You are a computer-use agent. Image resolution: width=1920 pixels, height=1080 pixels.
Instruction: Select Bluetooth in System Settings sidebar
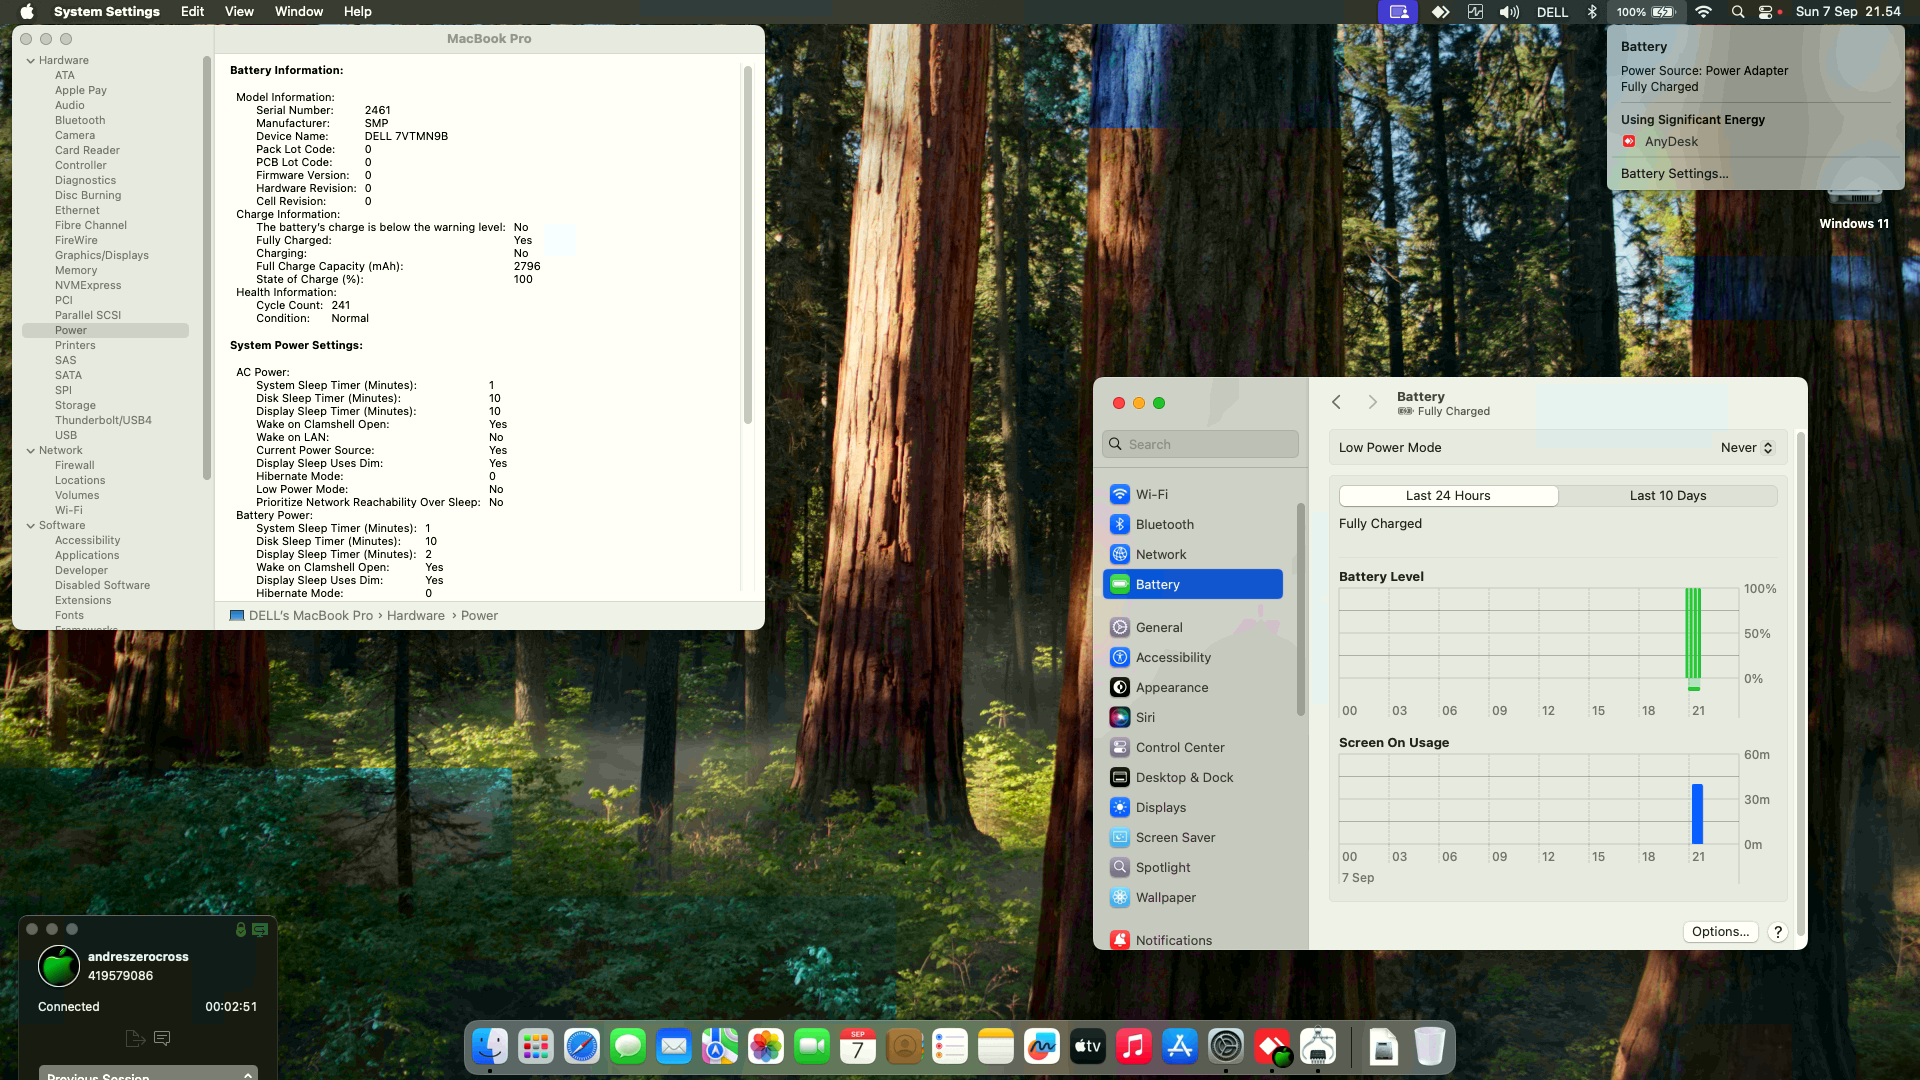(1193, 524)
